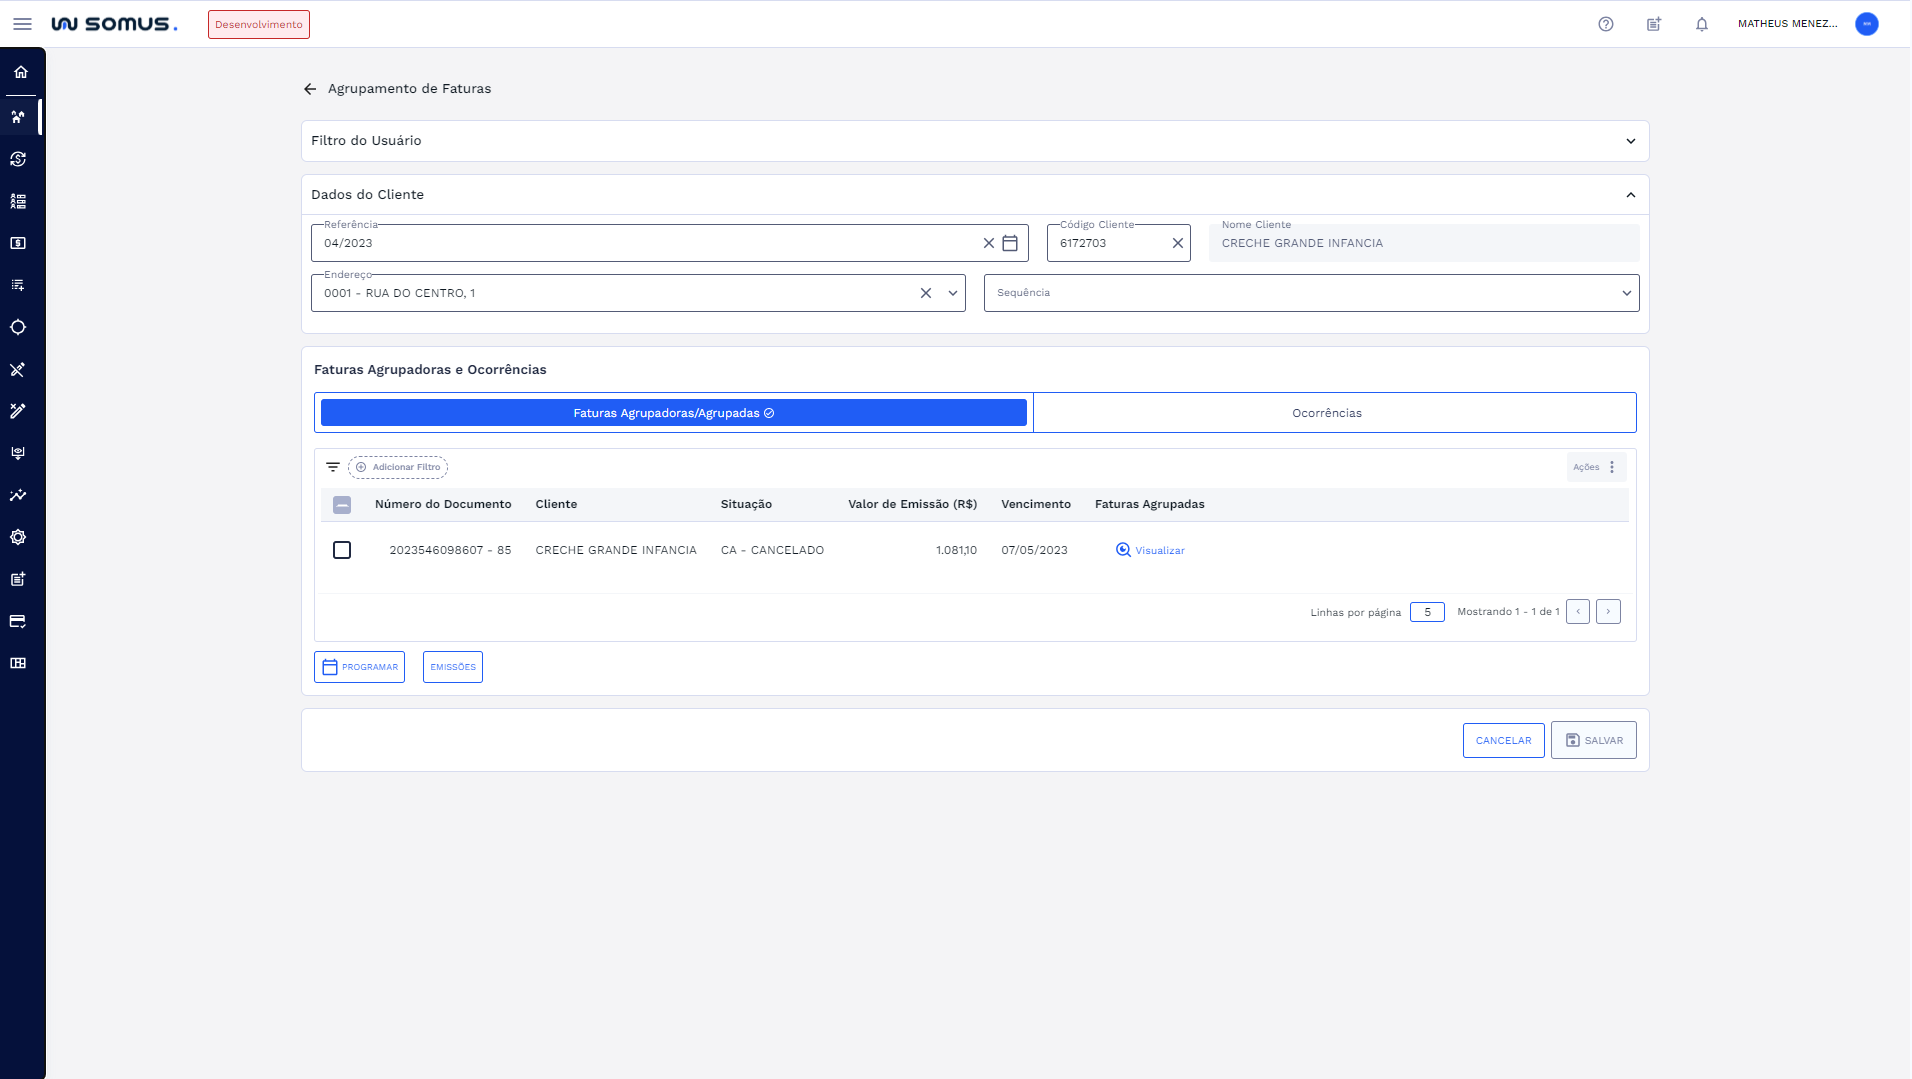
Task: Check the row checkbox for document 2023546098607
Action: pyautogui.click(x=342, y=550)
